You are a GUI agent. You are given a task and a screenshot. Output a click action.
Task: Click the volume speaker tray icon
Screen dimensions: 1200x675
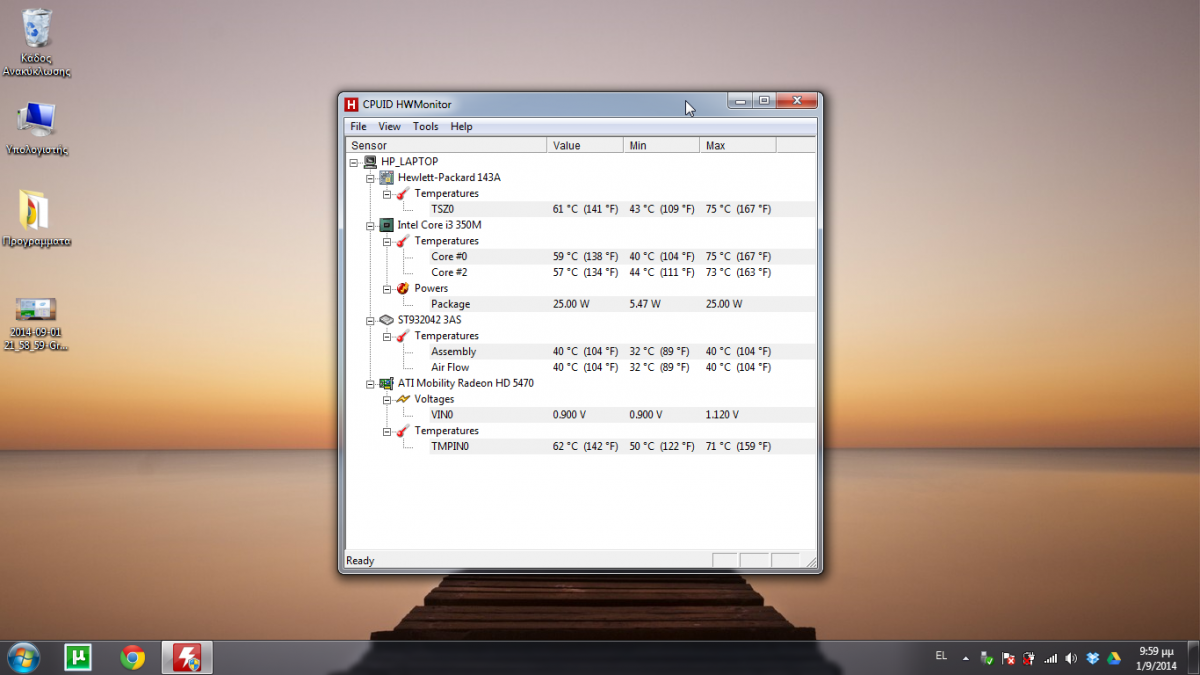point(1071,658)
